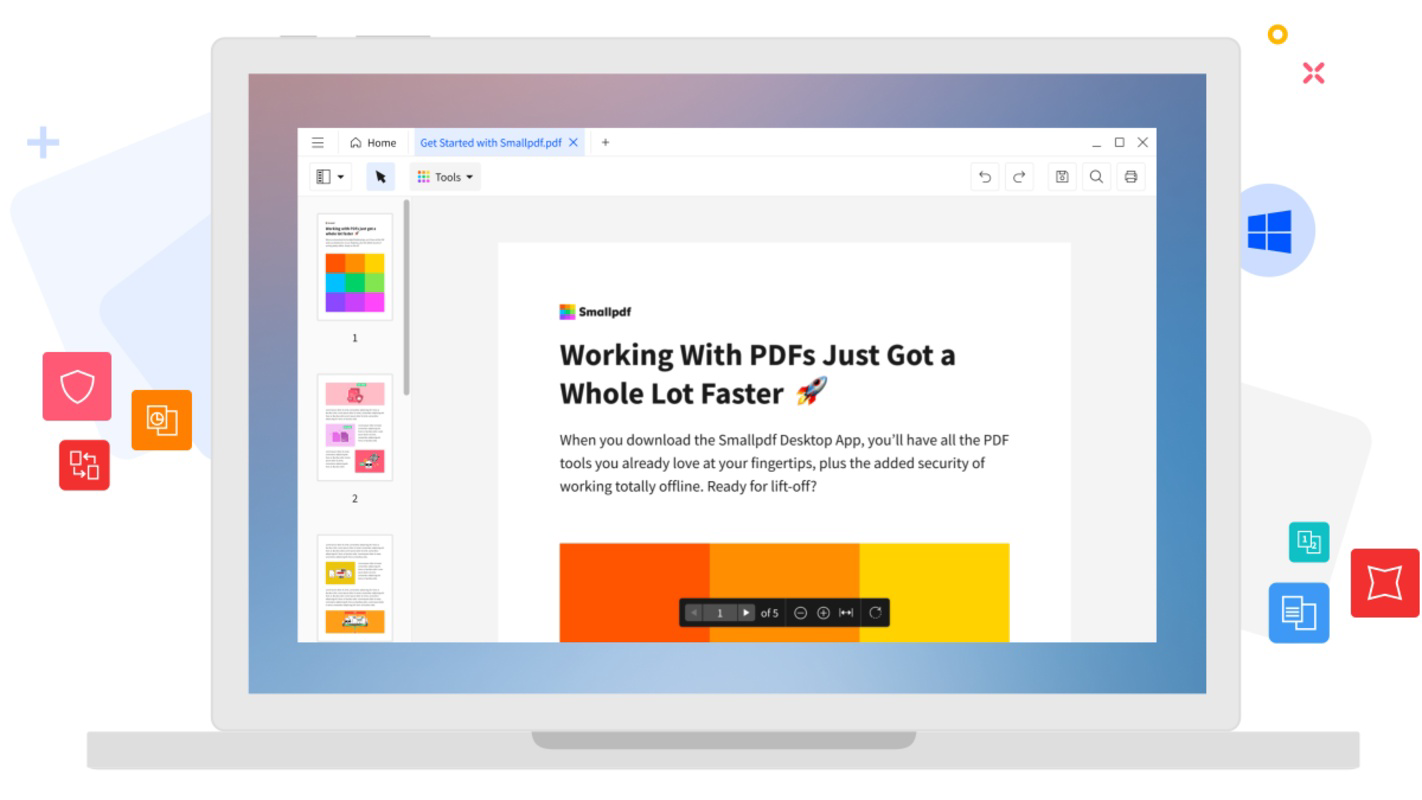Print the current PDF document
Image resolution: width=1422 pixels, height=800 pixels.
click(1130, 176)
